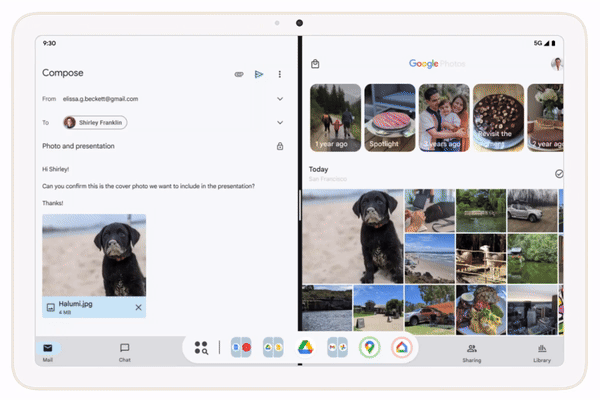
Task: Expand the To recipients field
Action: (x=280, y=122)
